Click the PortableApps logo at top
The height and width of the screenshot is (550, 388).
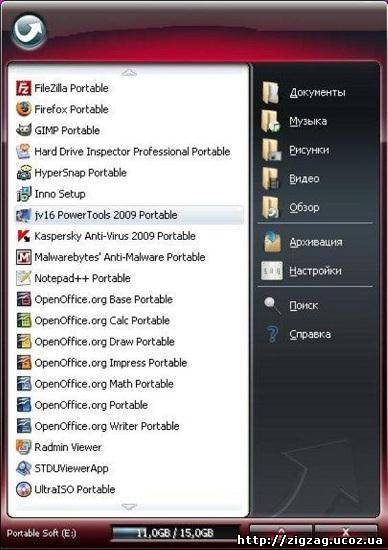point(29,31)
